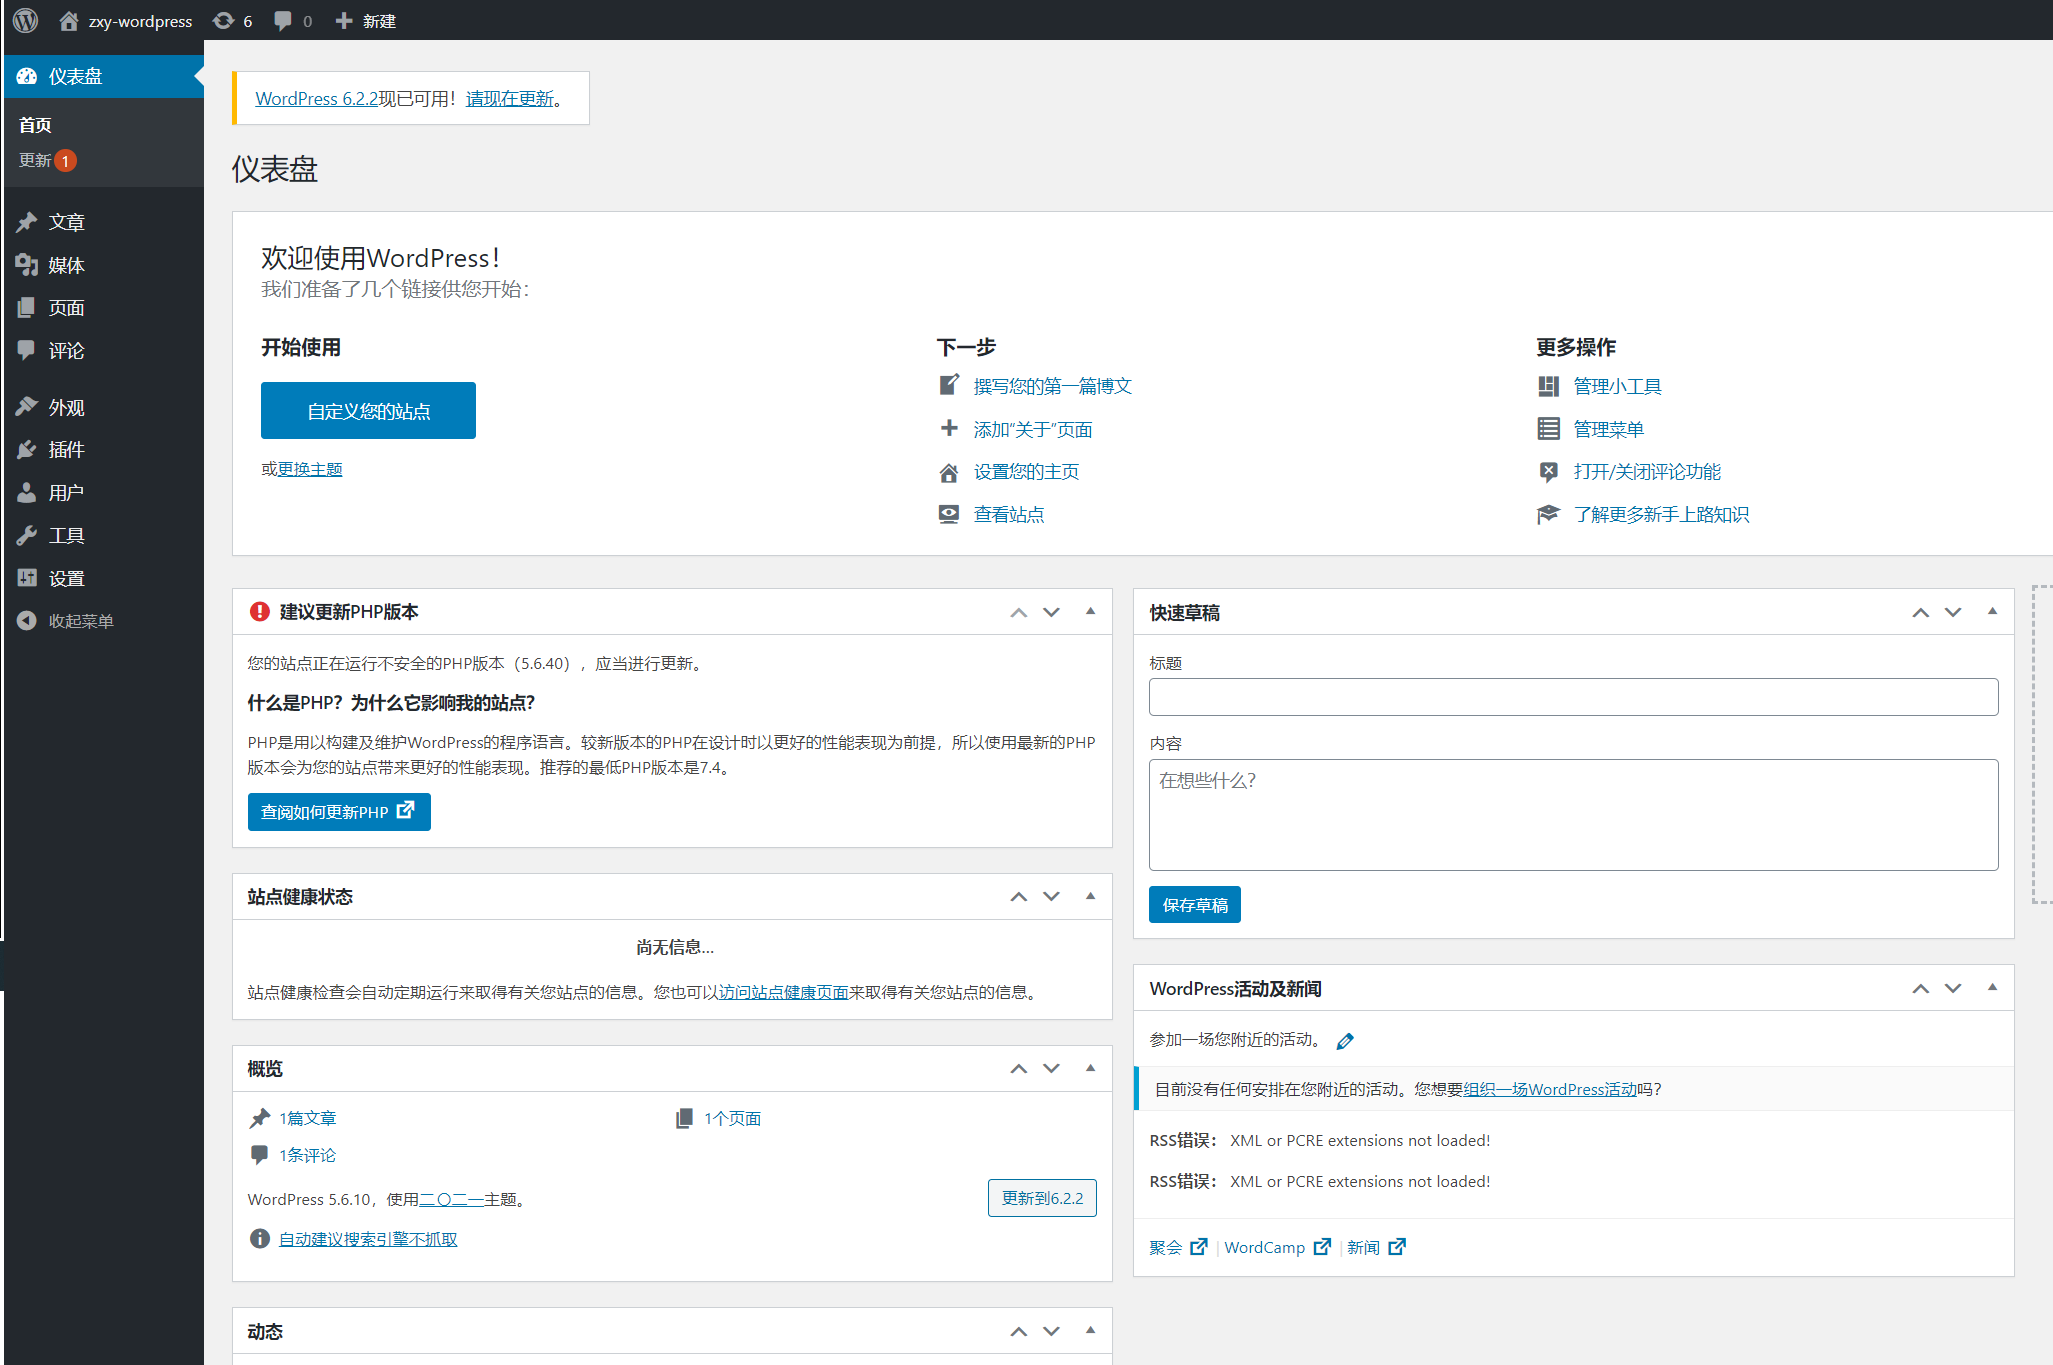
Task: Select the 更新 submenu item
Action: pyautogui.click(x=35, y=160)
